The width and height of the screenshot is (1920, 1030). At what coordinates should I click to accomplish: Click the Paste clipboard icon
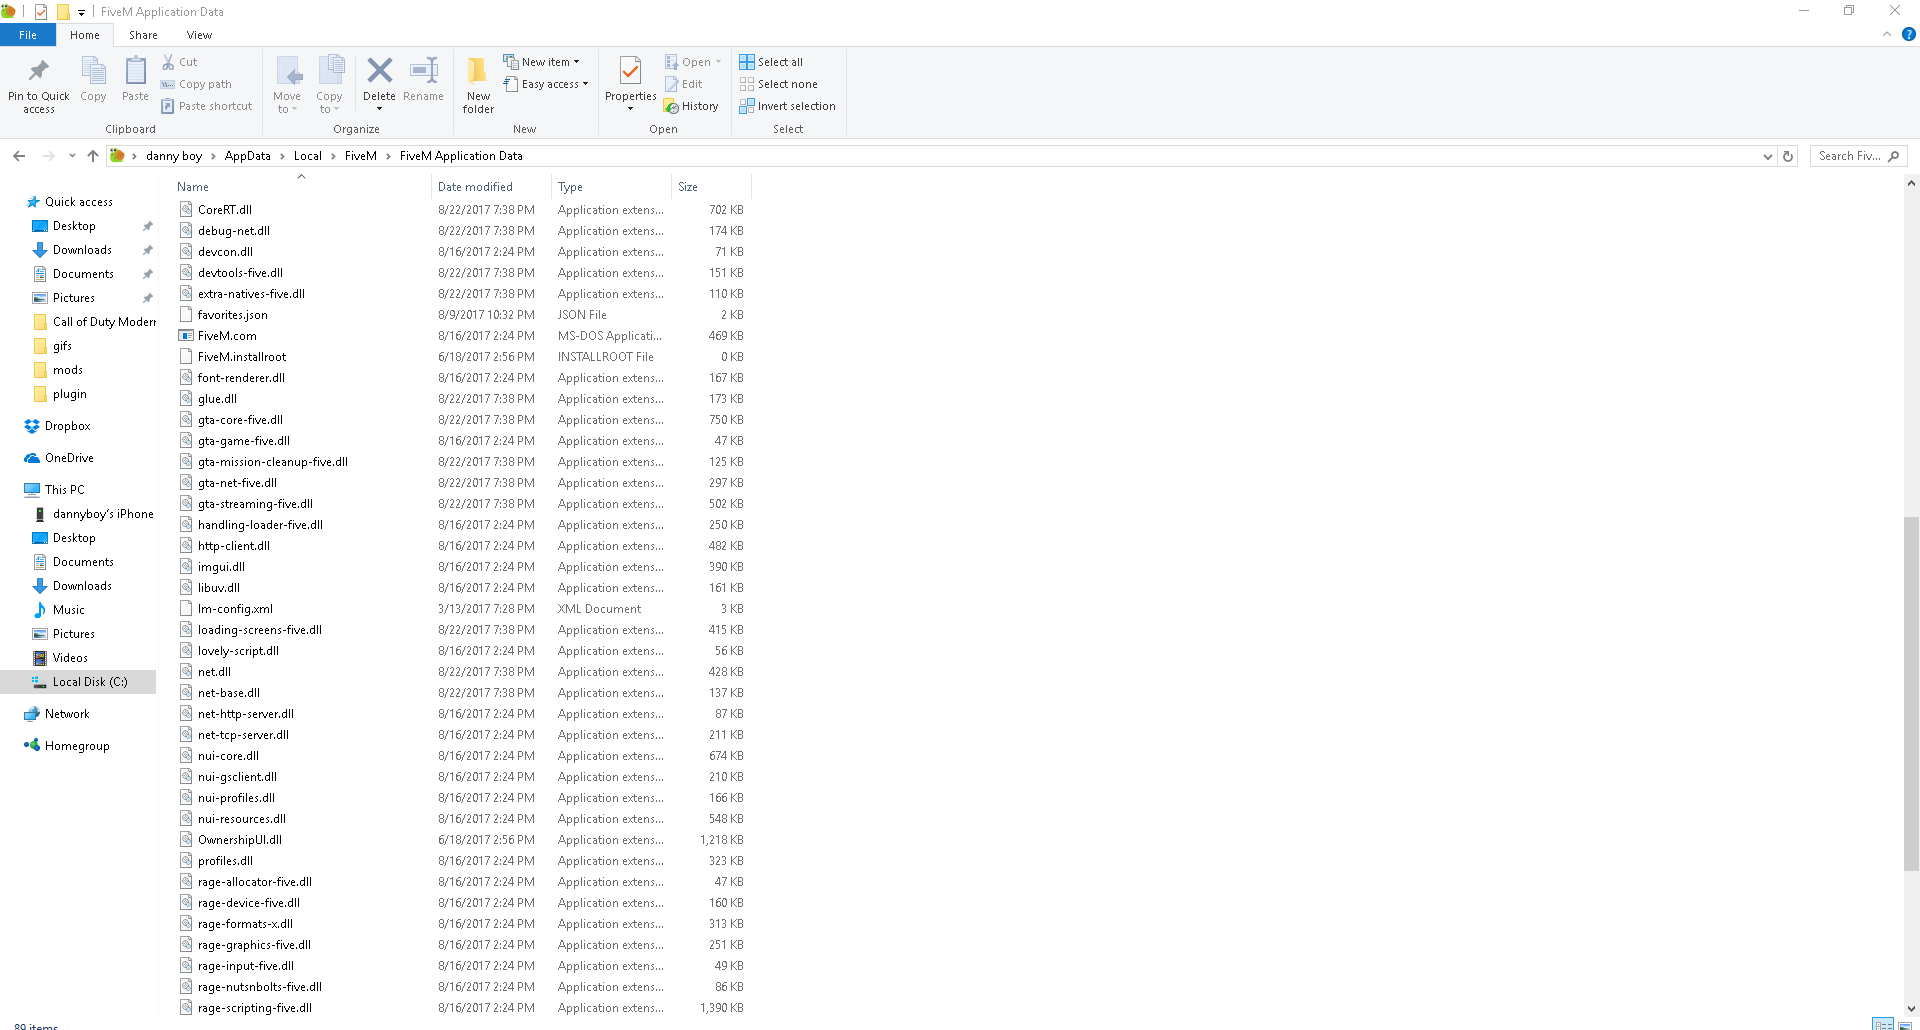coord(135,72)
